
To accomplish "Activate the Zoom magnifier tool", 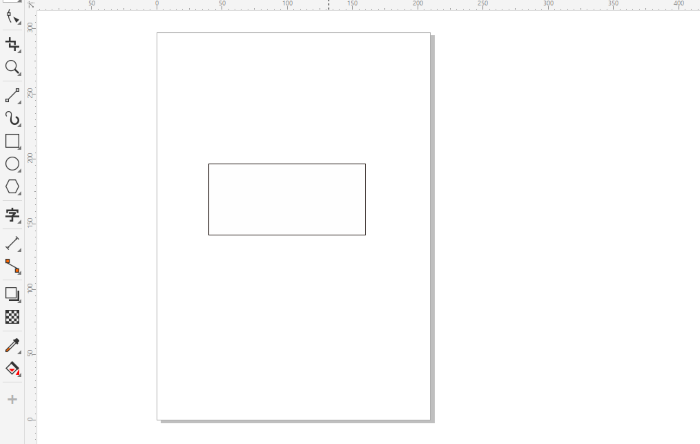I will [12, 67].
